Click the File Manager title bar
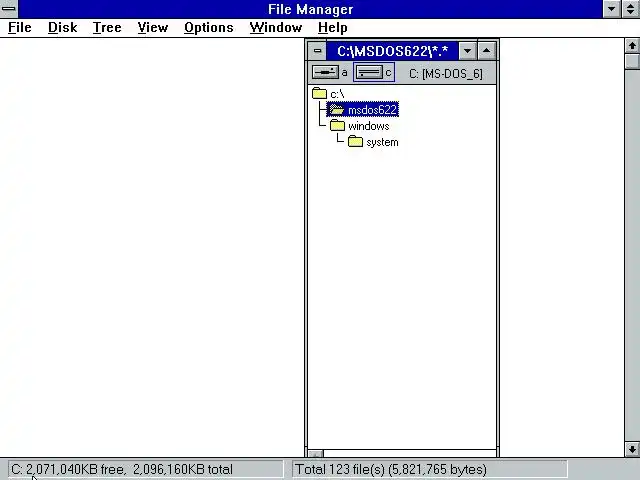Image resolution: width=640 pixels, height=480 pixels. pos(310,9)
